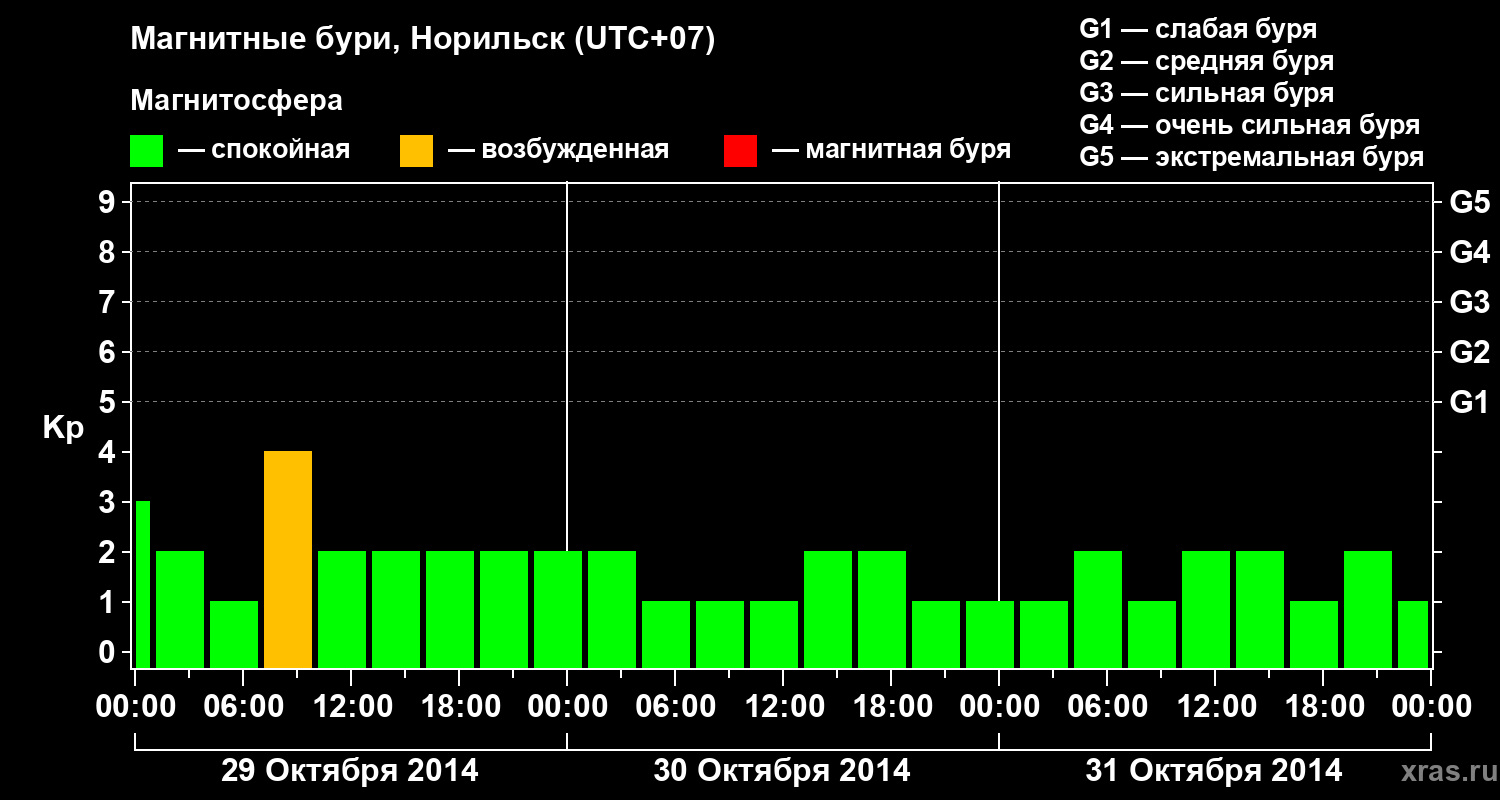Click the y-axis label '5'
The height and width of the screenshot is (800, 1500).
pyautogui.click(x=109, y=402)
